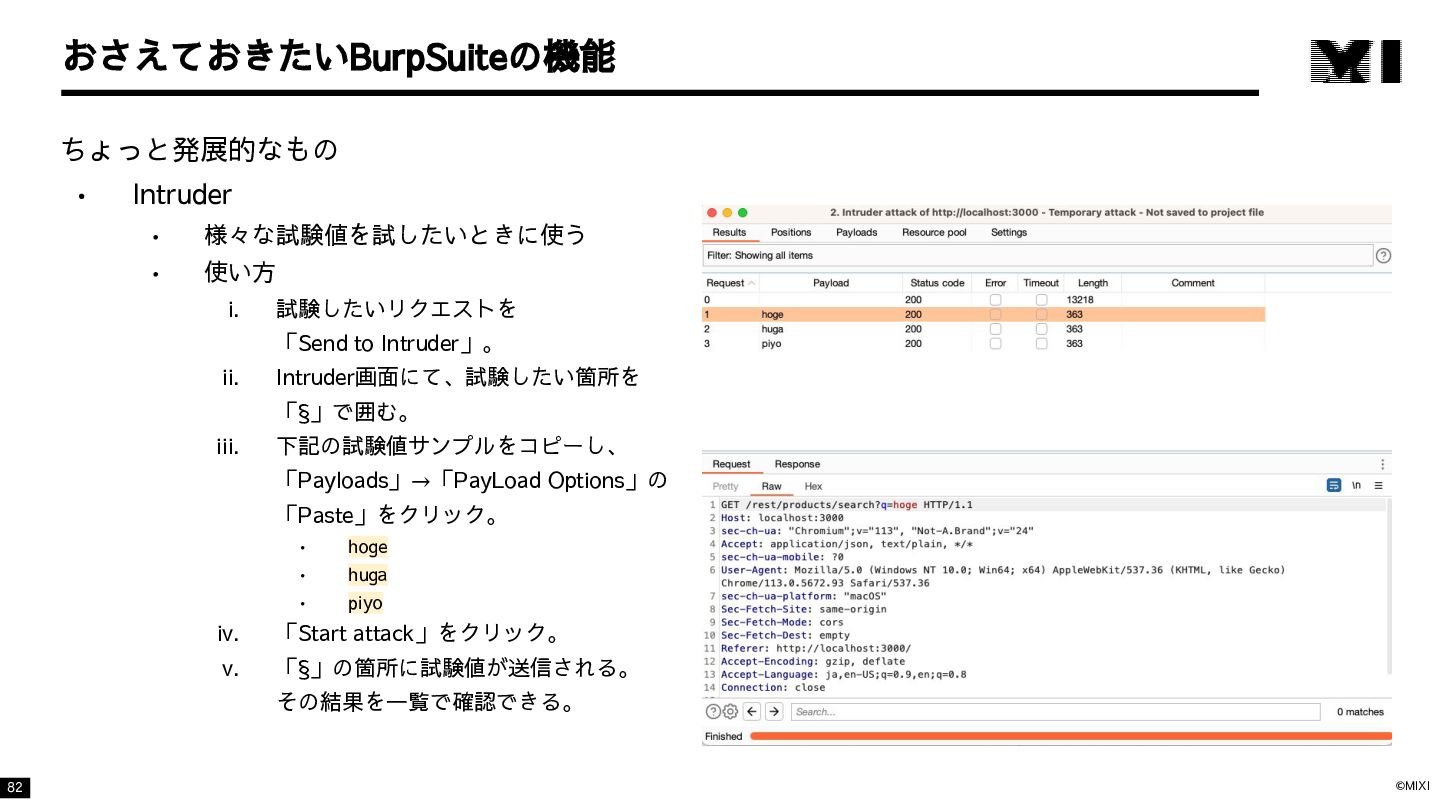The width and height of the screenshot is (1440, 810).
Task: Click the filter help question-mark icon
Action: point(1383,255)
